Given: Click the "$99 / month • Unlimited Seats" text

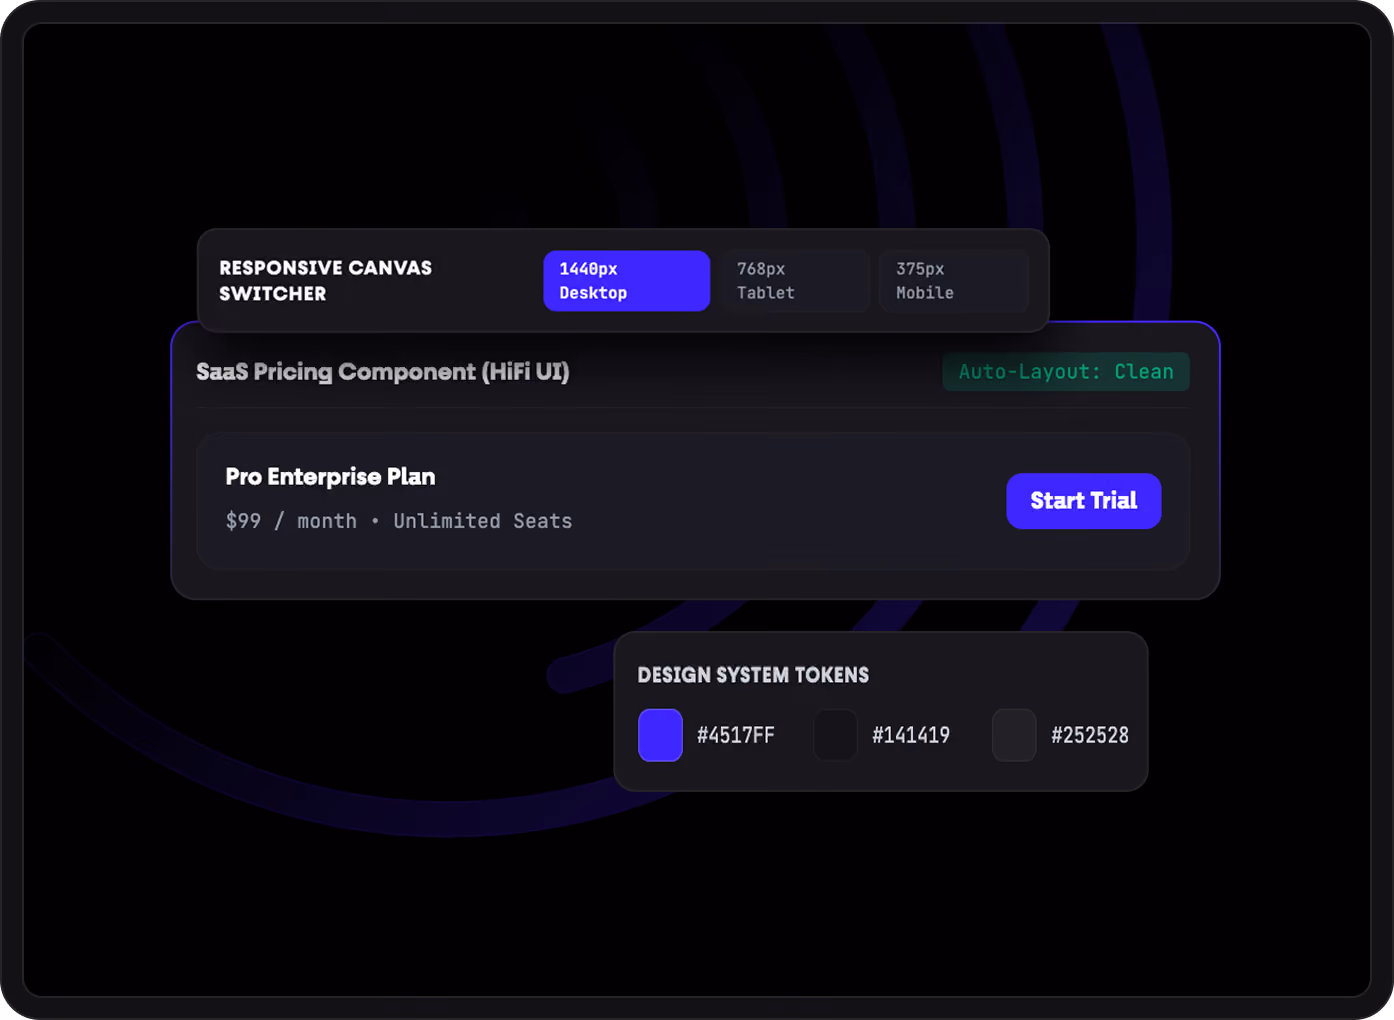Looking at the screenshot, I should [x=399, y=521].
